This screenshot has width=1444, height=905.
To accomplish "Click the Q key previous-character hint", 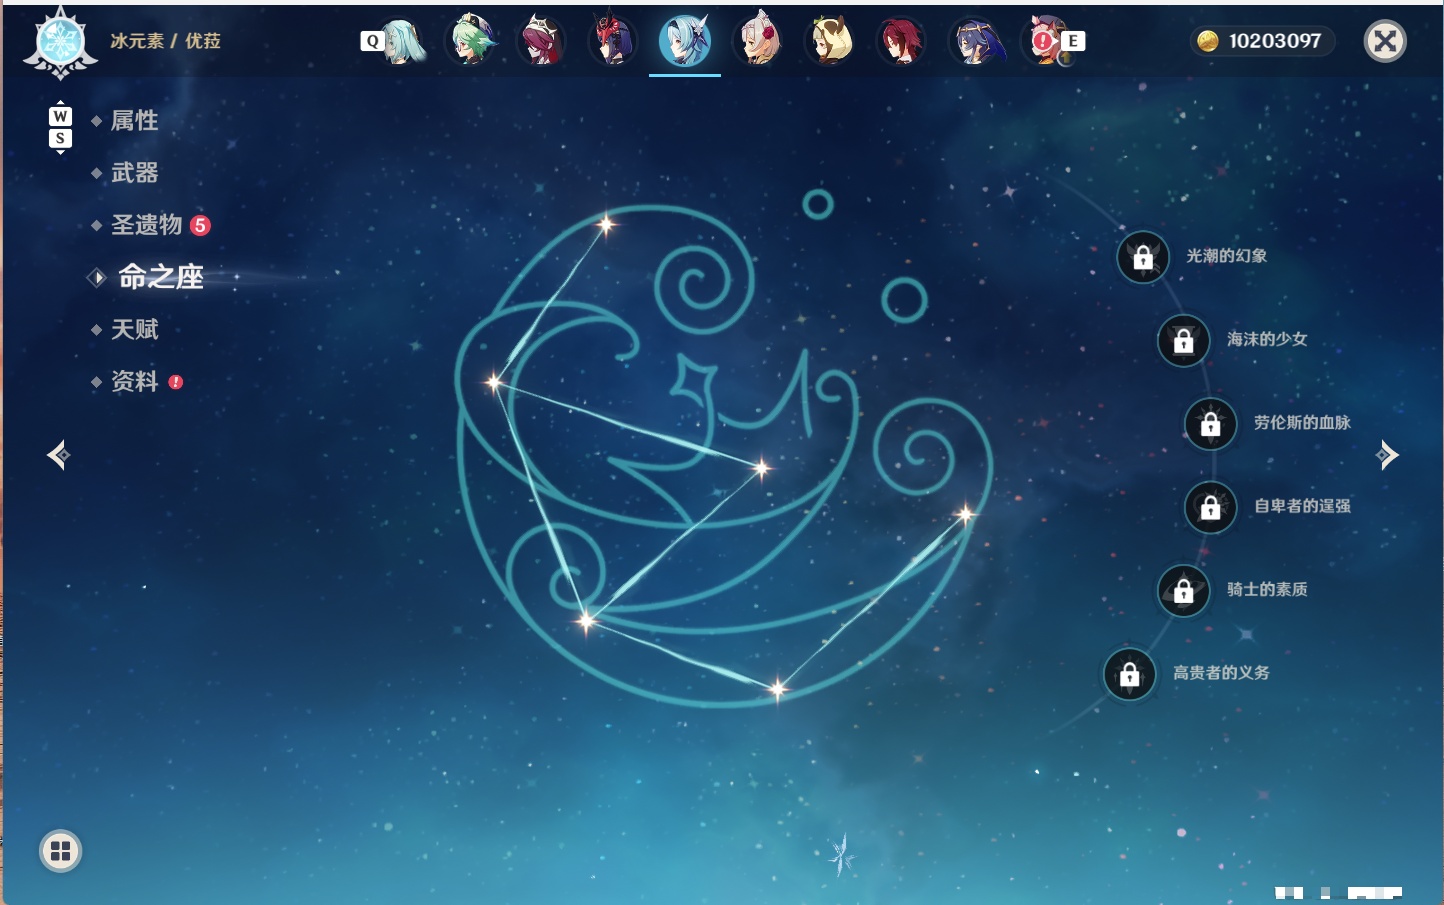I will coord(372,41).
